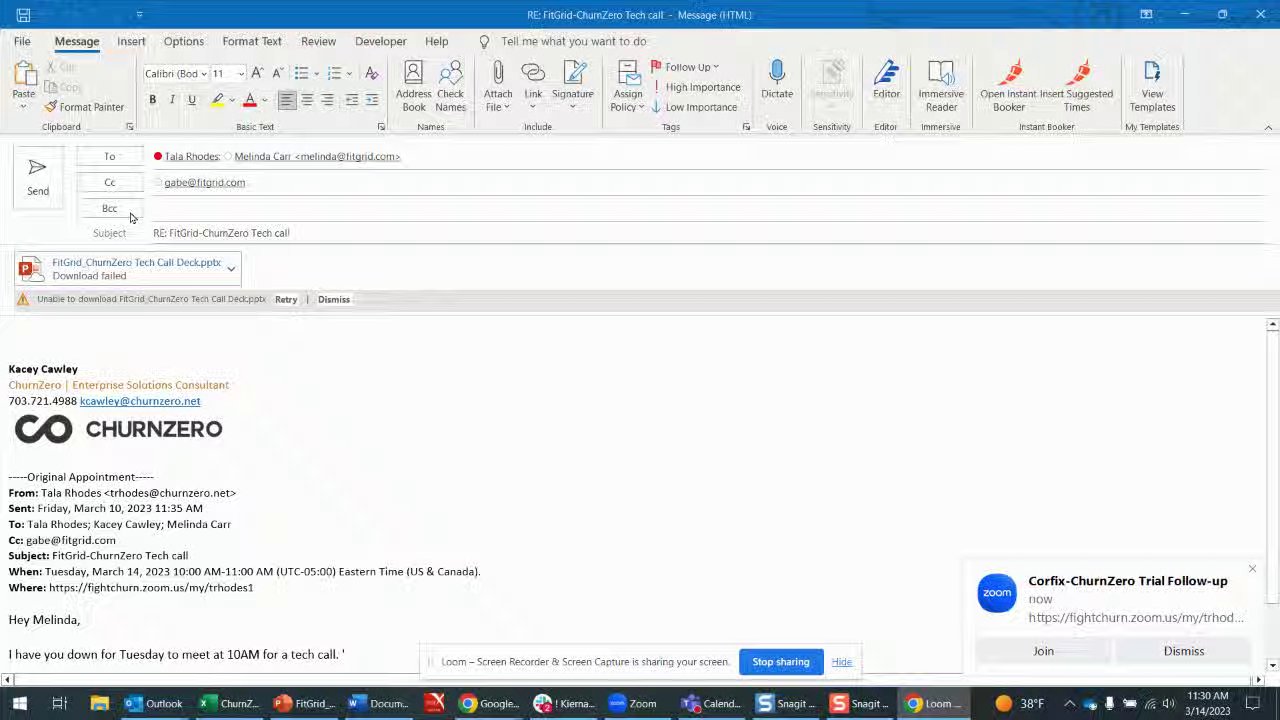
Task: Mark message as High Importance
Action: coord(696,87)
